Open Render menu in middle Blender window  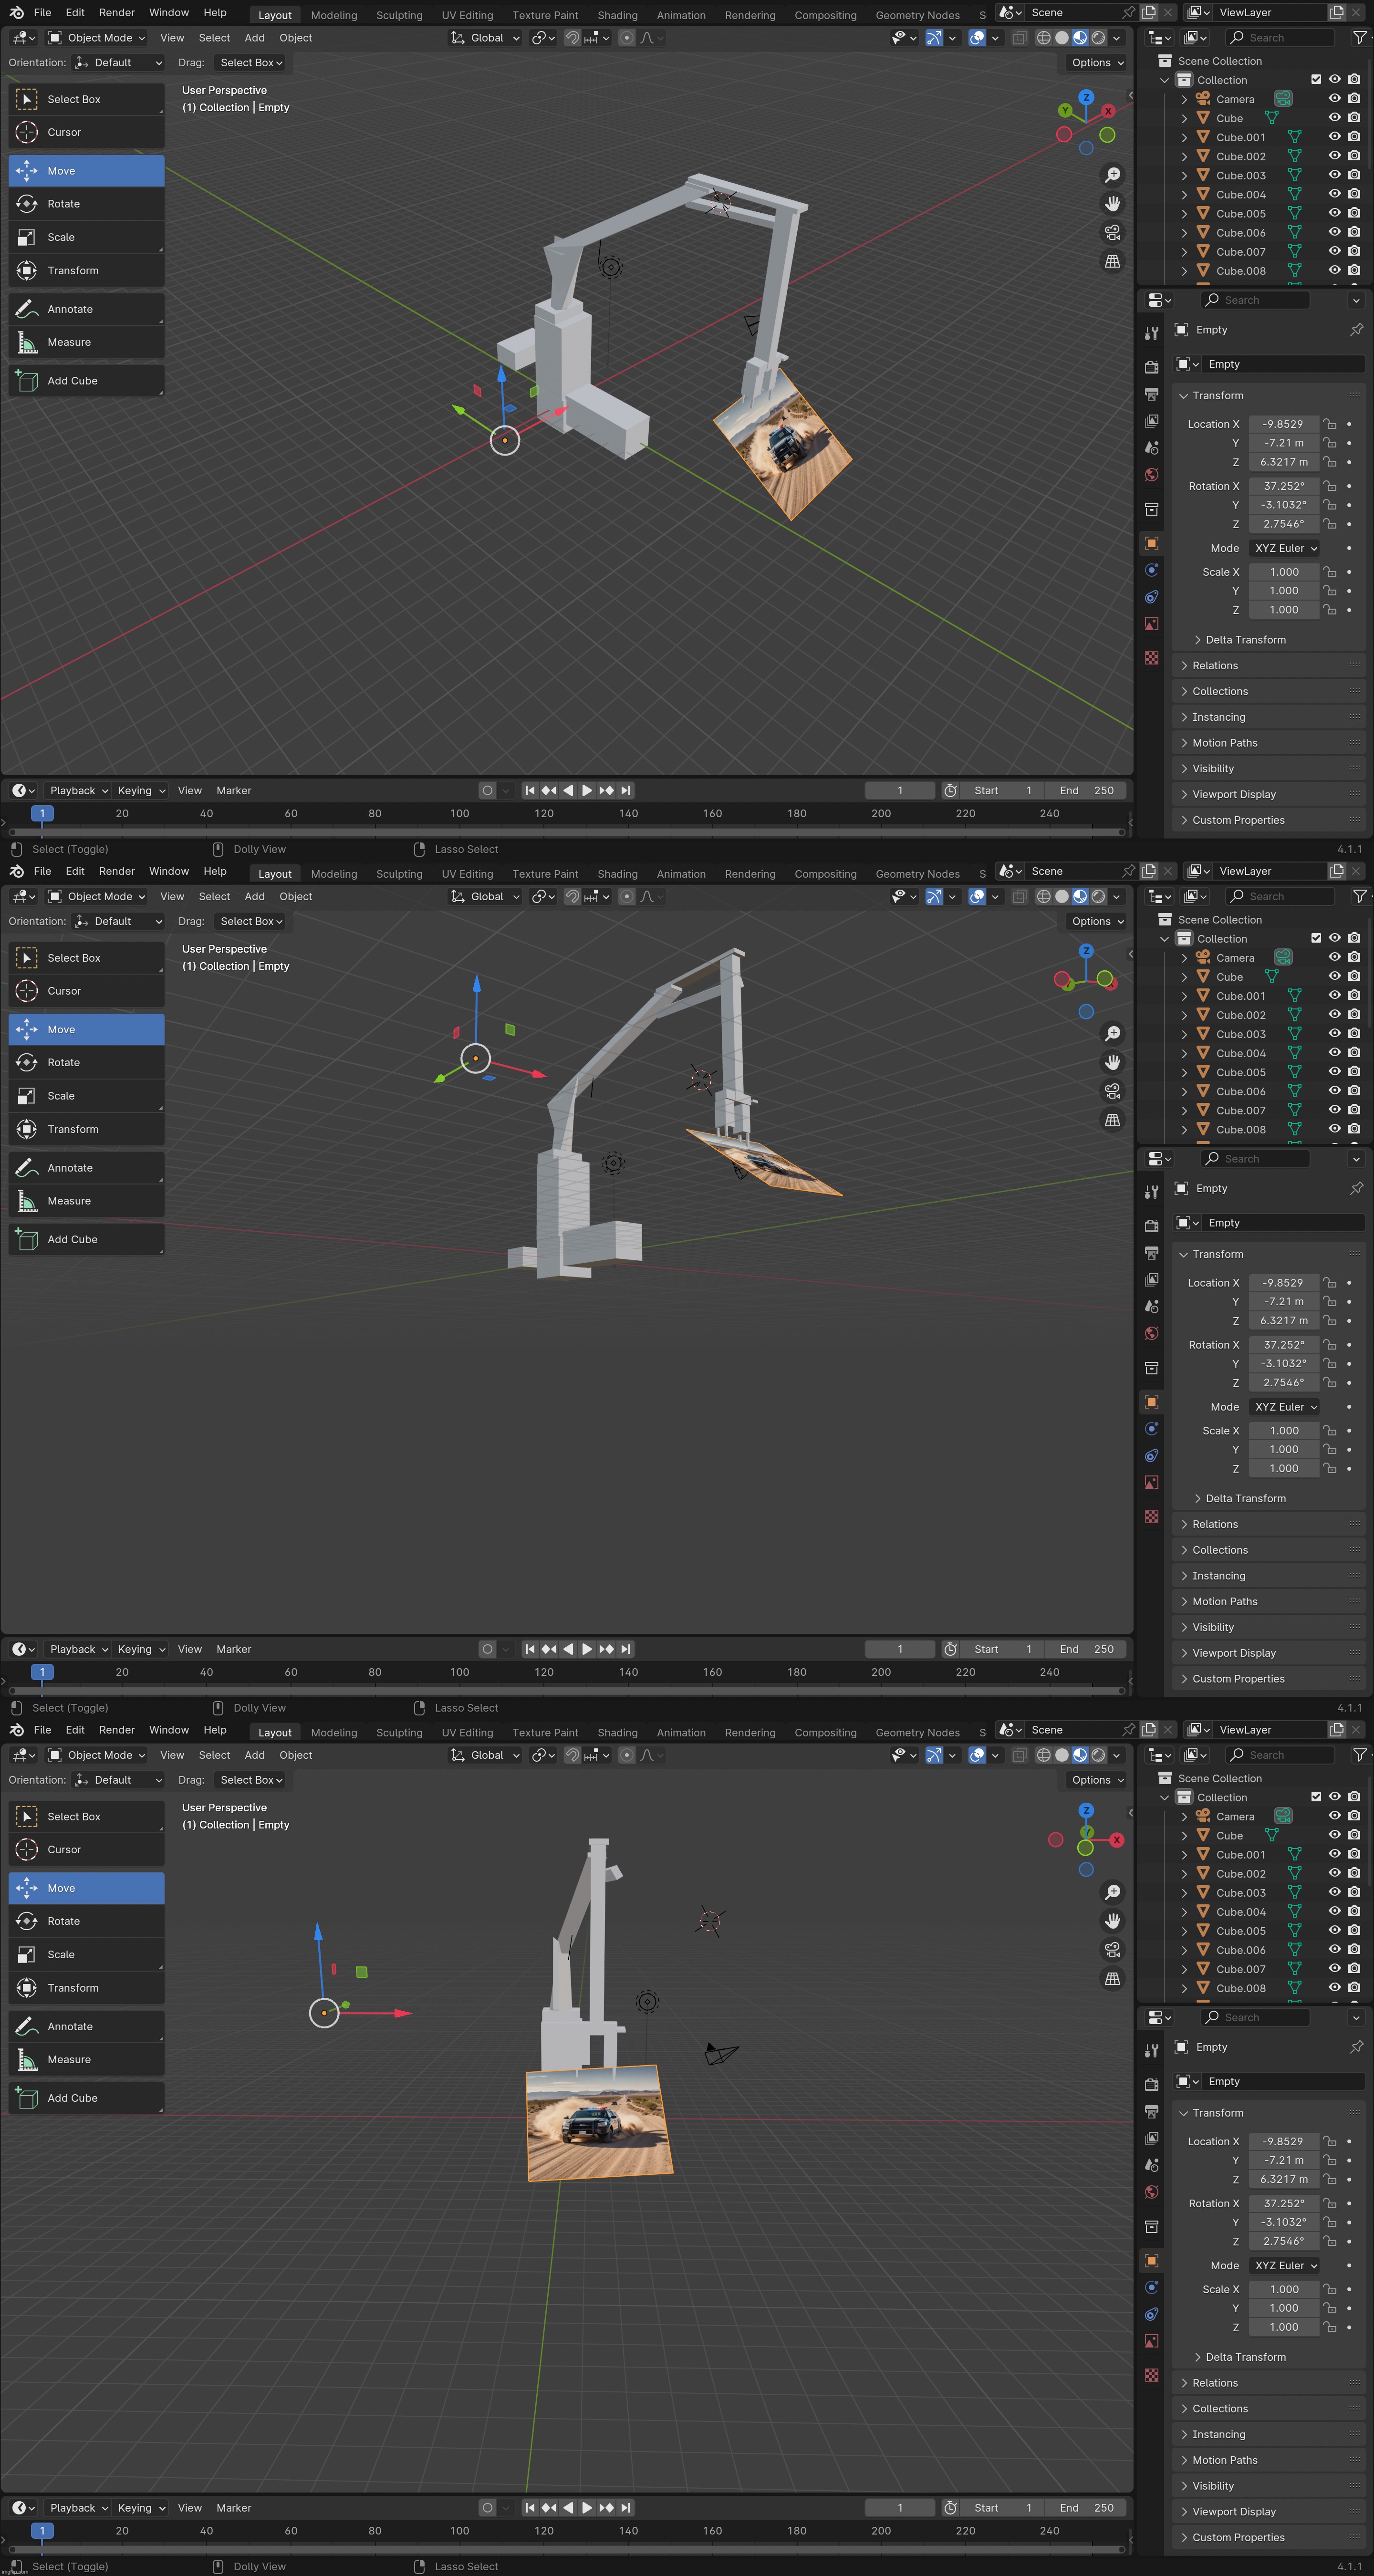click(117, 872)
